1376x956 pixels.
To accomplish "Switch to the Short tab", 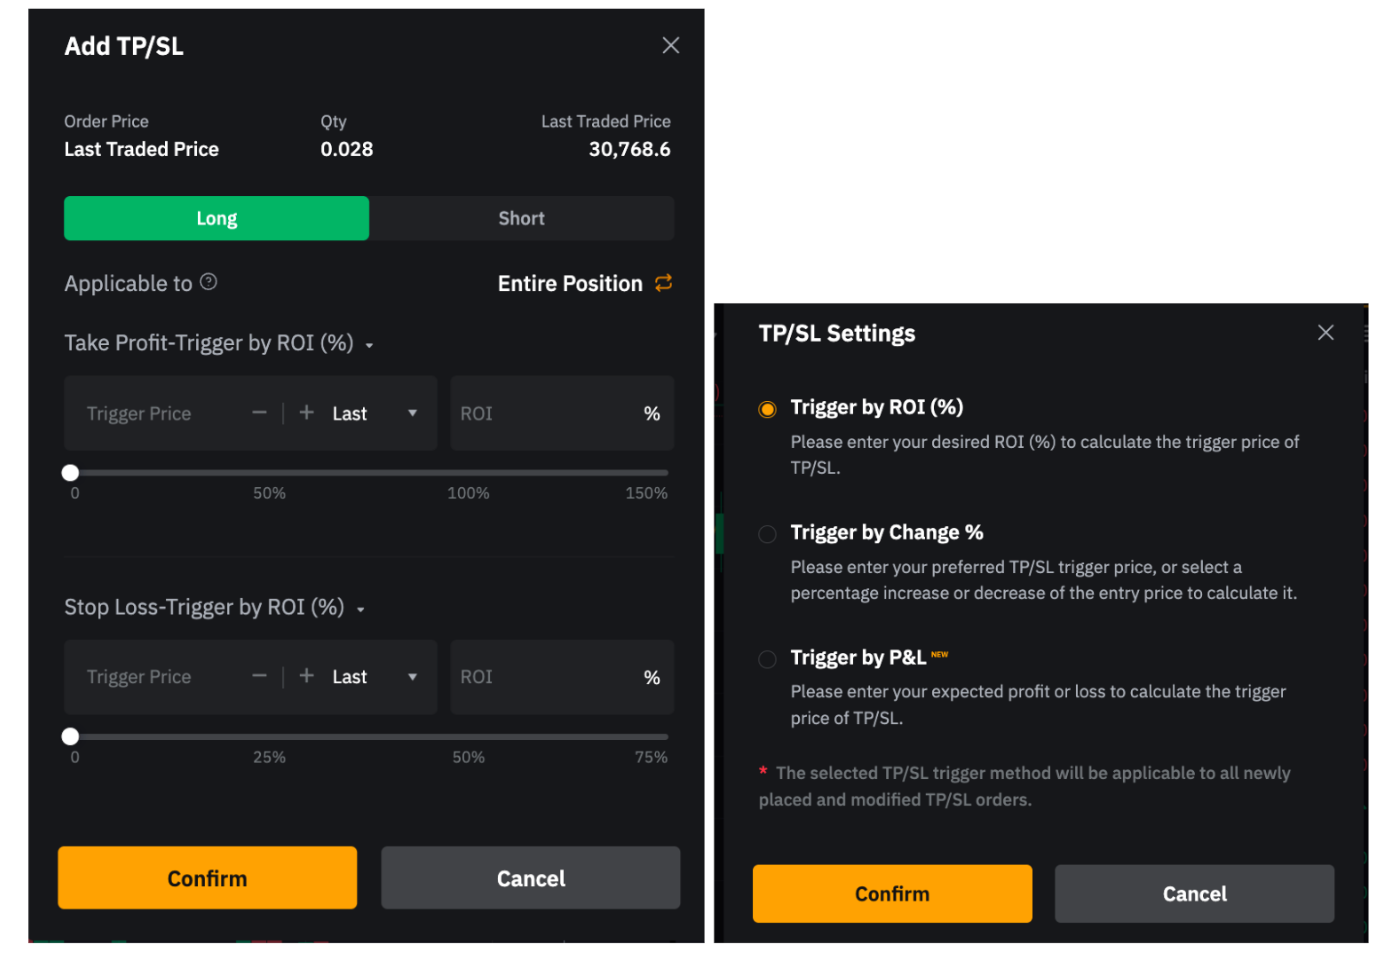I will pos(521,218).
